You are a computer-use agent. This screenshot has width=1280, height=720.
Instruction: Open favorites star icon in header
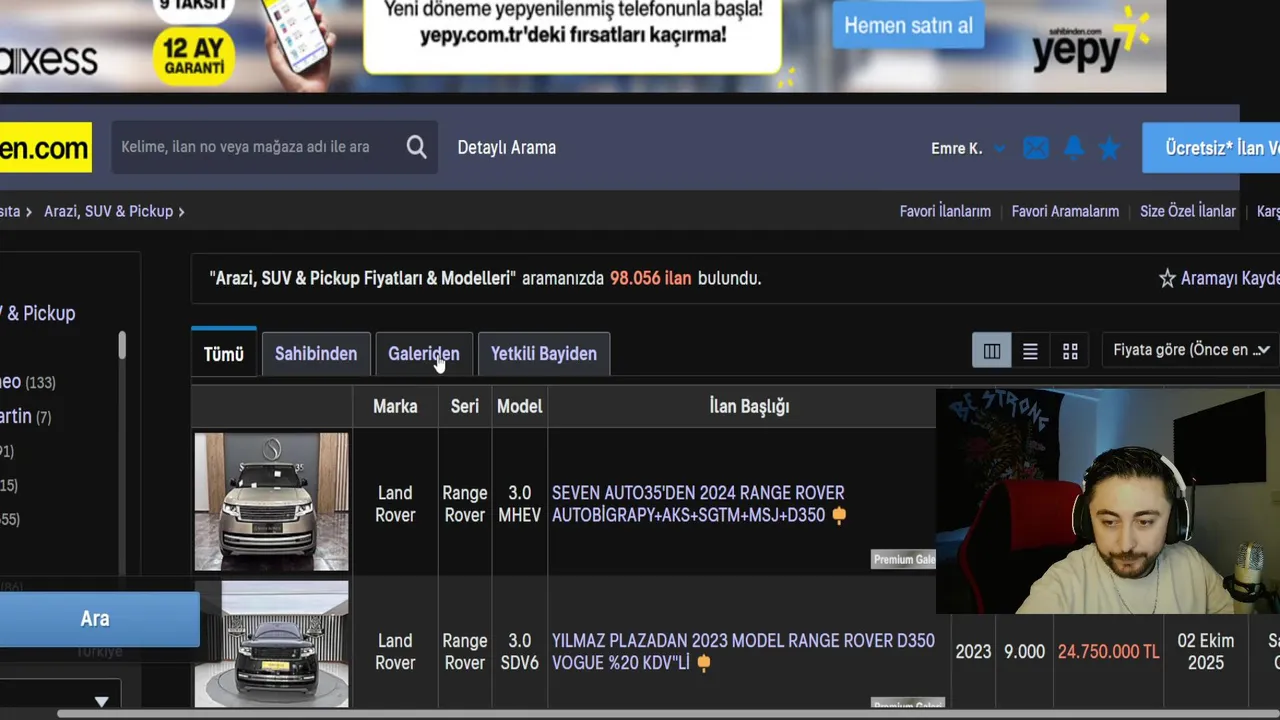click(1109, 148)
